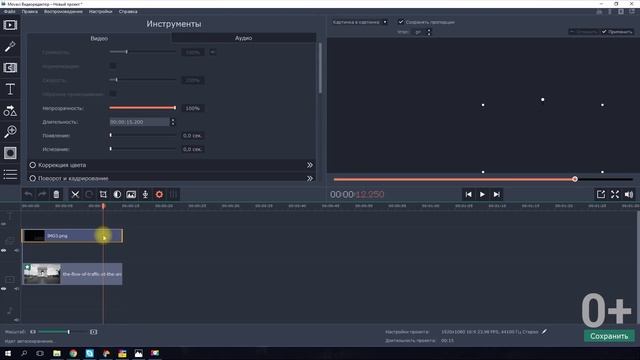Open the Pan and zoom magnifier tool

click(x=10, y=131)
